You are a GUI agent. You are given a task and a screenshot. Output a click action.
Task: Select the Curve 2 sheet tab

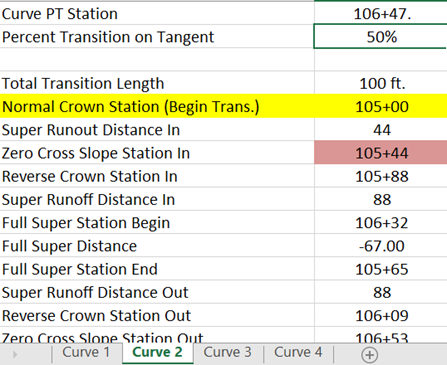(x=158, y=353)
